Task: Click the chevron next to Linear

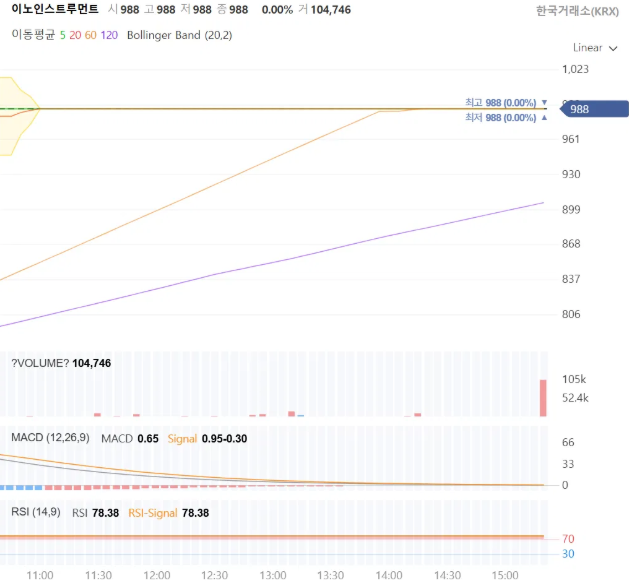Action: (613, 49)
